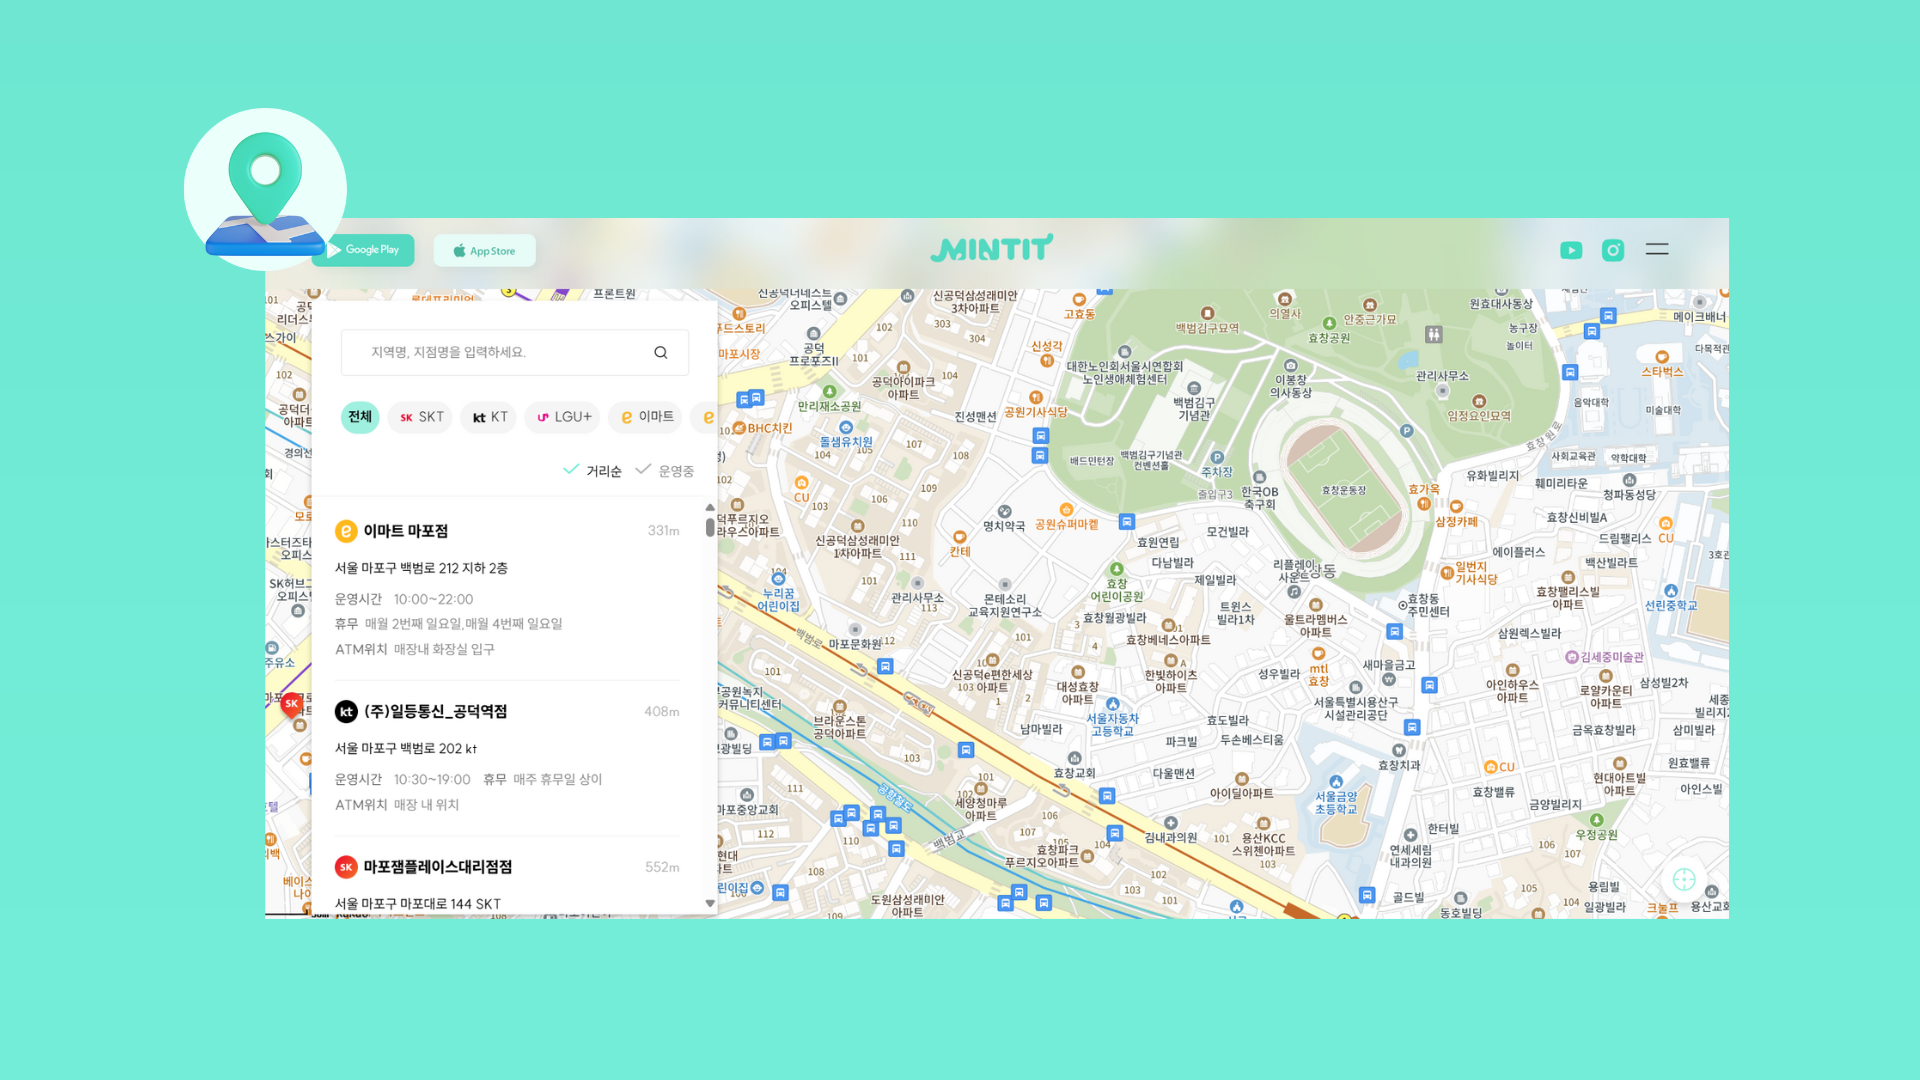Select the 이마트 filter tab
This screenshot has width=1920, height=1080.
pyautogui.click(x=646, y=417)
